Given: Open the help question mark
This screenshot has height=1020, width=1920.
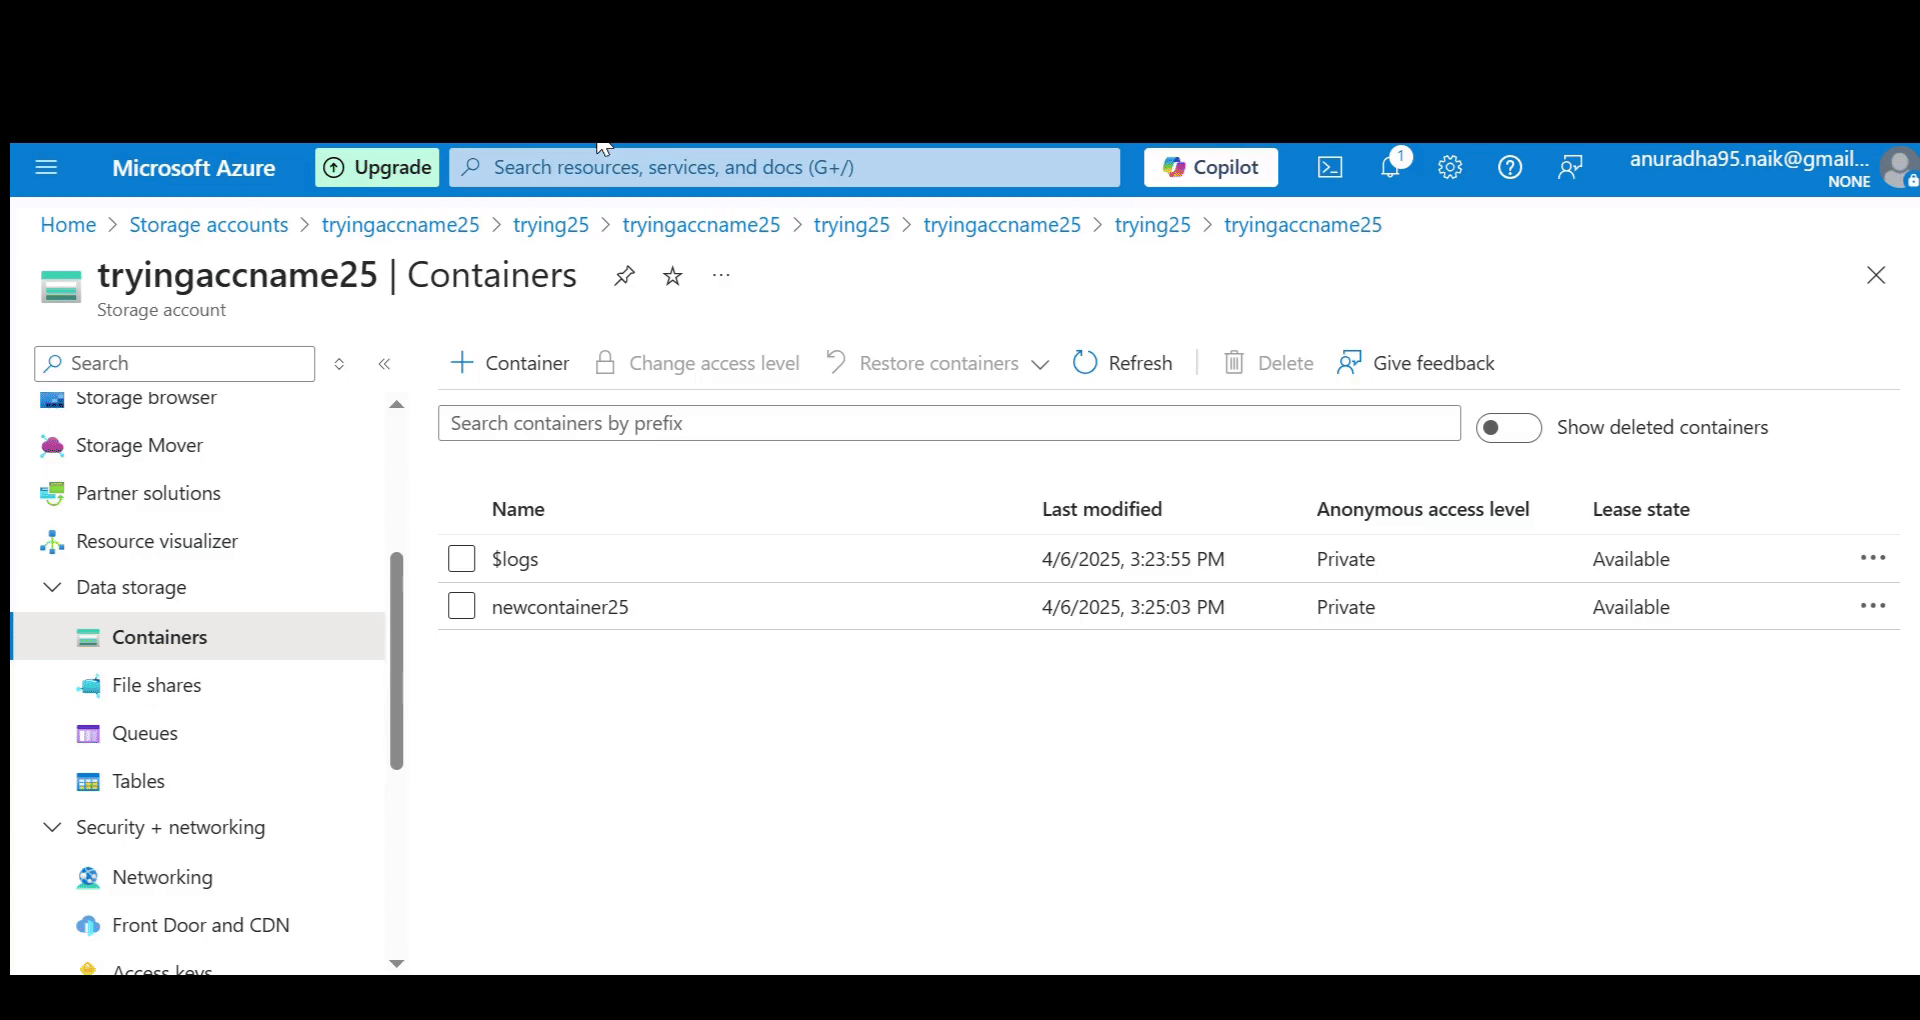Looking at the screenshot, I should tap(1510, 168).
